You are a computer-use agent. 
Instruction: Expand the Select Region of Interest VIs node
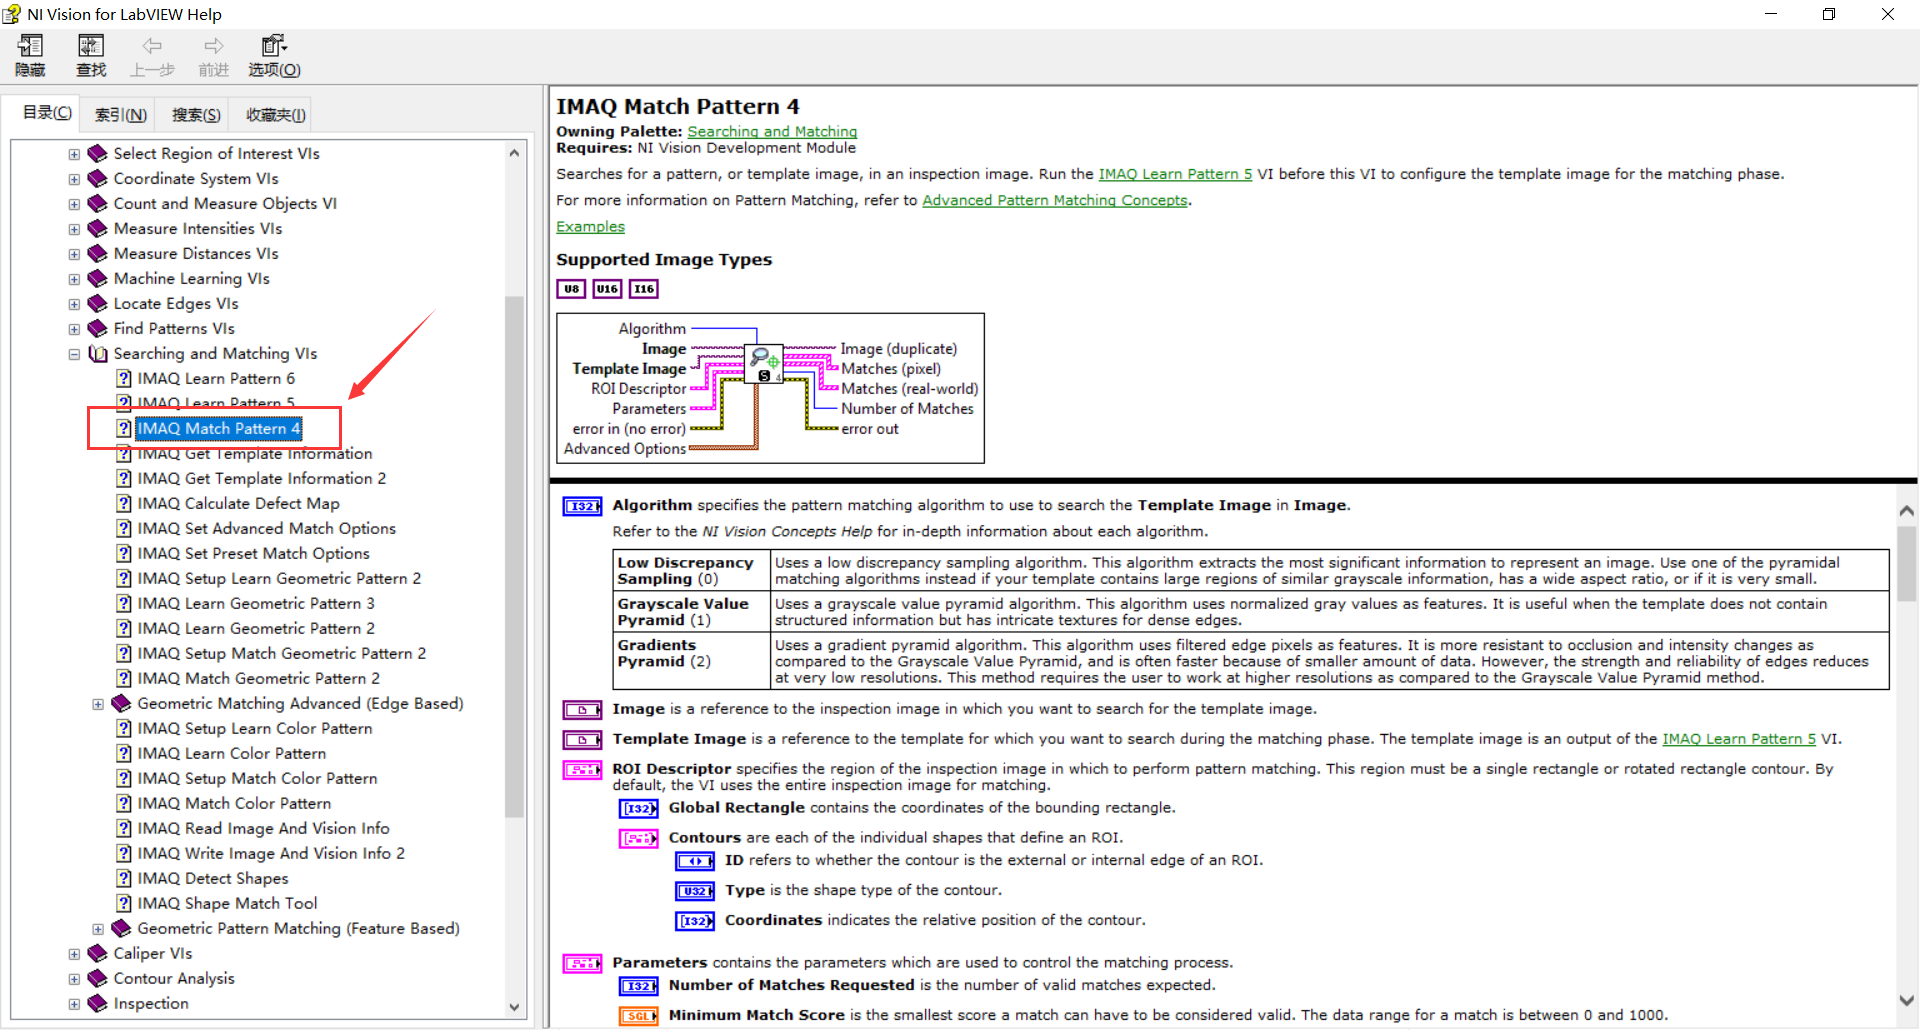[74, 154]
